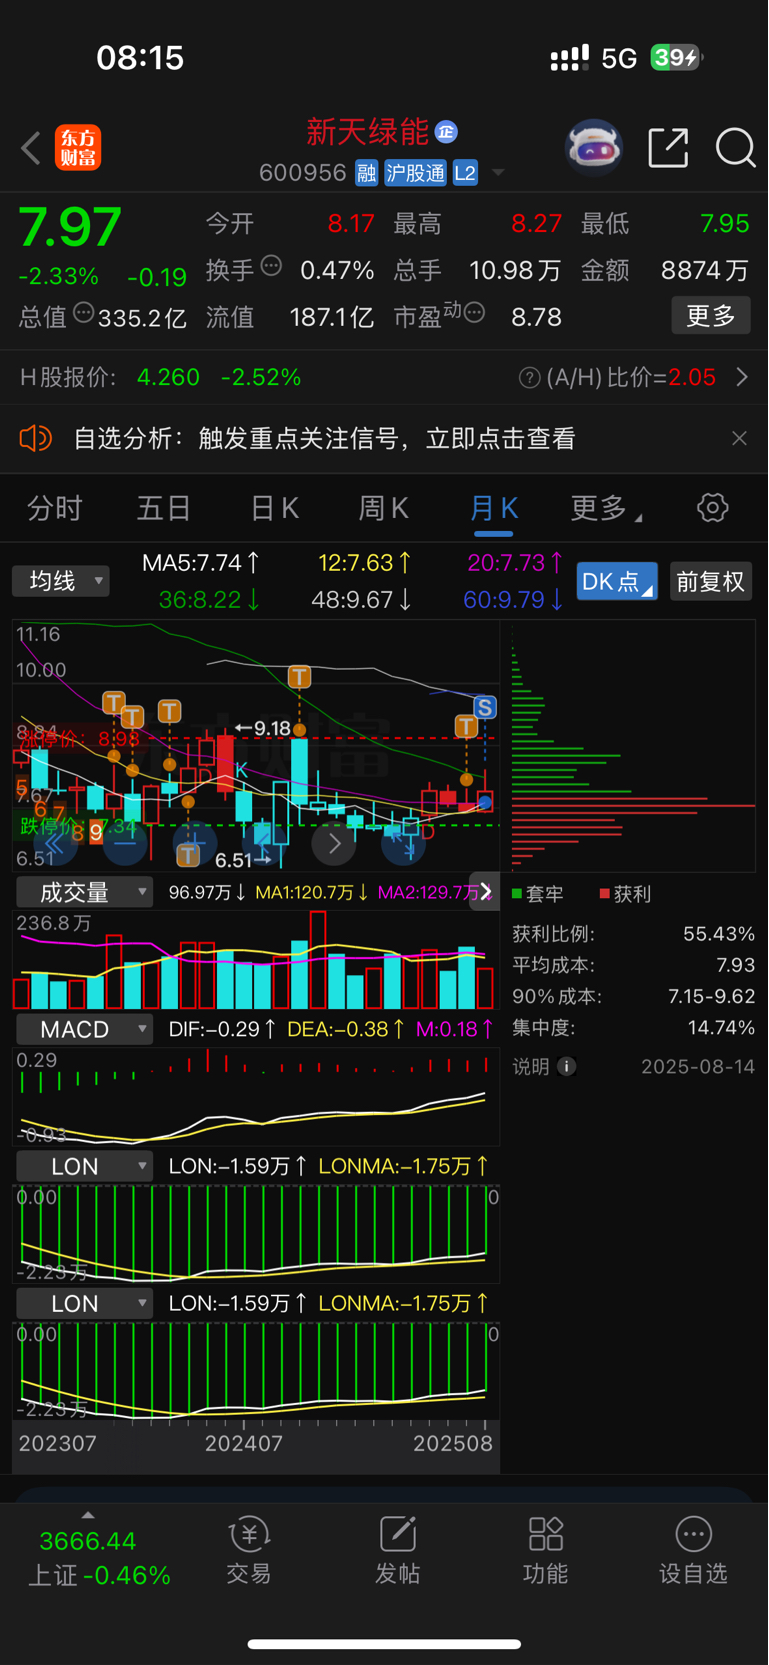Open LON dropdown directly below MACD chart
This screenshot has height=1665, width=769.
point(84,1166)
